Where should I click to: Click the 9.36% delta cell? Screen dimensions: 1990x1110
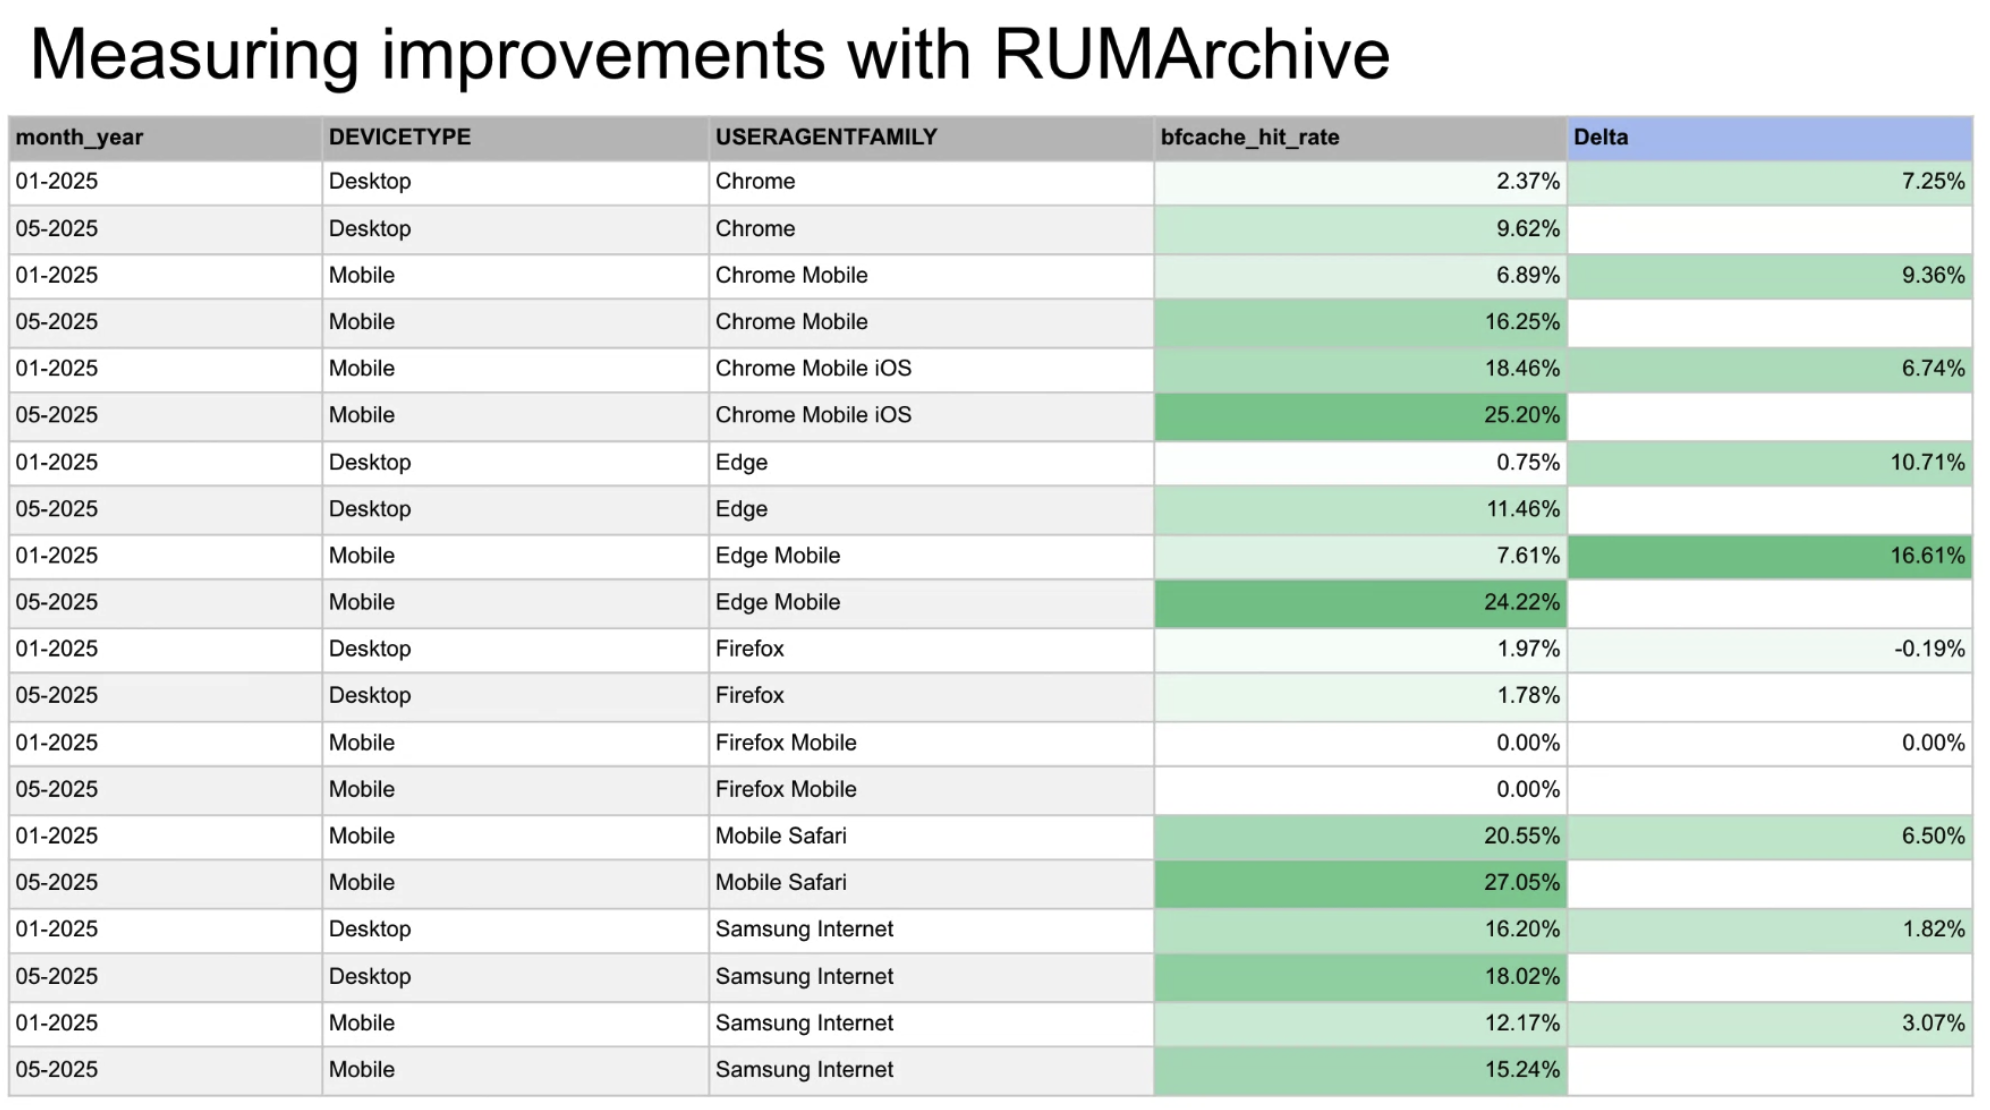pos(1770,276)
